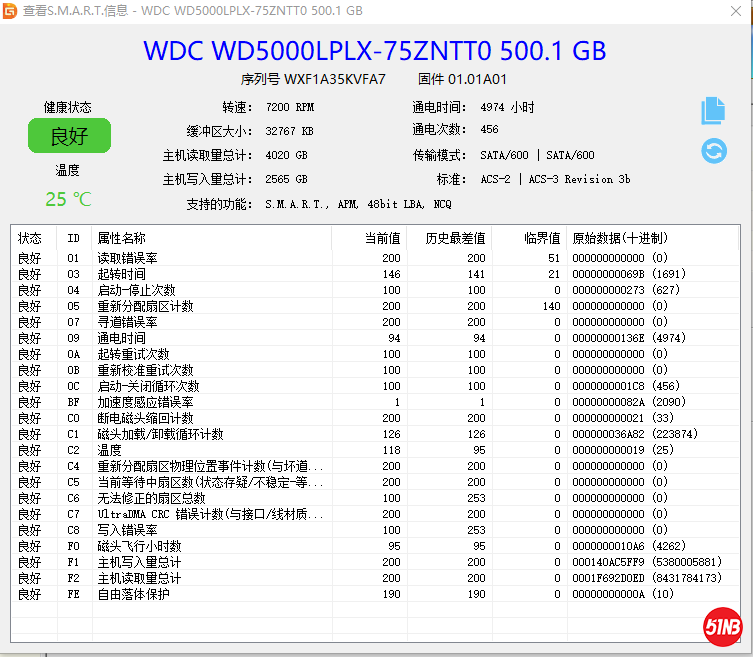Viewport: 753px width, 657px height.
Task: Click the 原始数据(十进制) column header
Action: pos(619,238)
